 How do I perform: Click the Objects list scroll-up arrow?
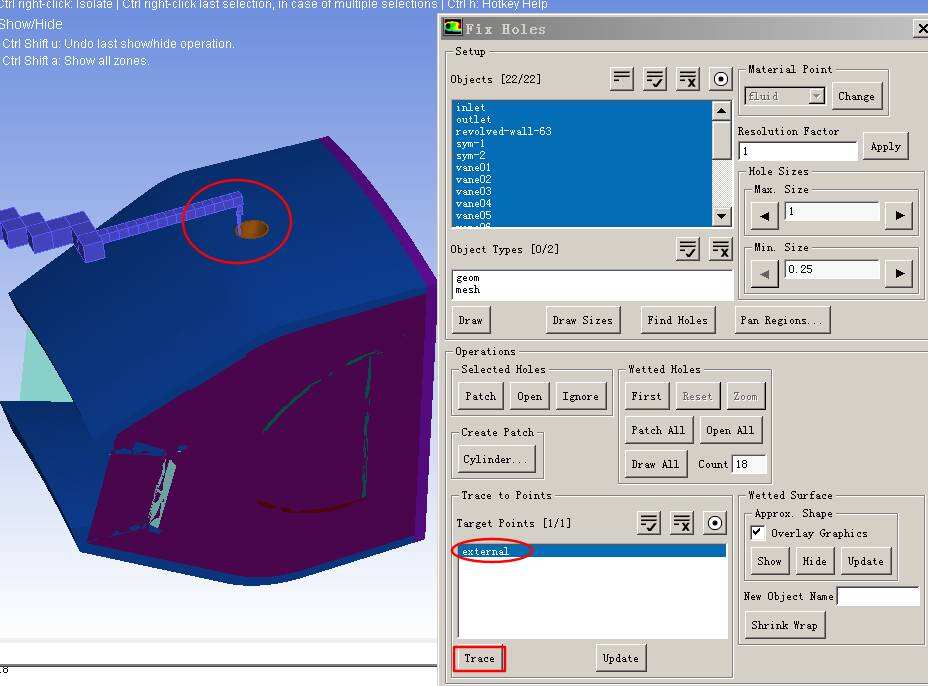click(721, 110)
